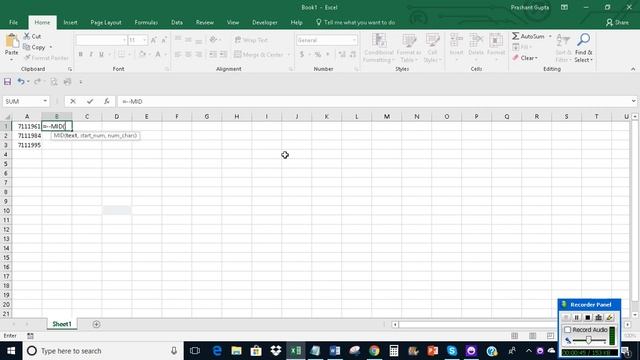This screenshot has height=360, width=640.
Task: Click the Format Painter brush
Action: coord(27,58)
